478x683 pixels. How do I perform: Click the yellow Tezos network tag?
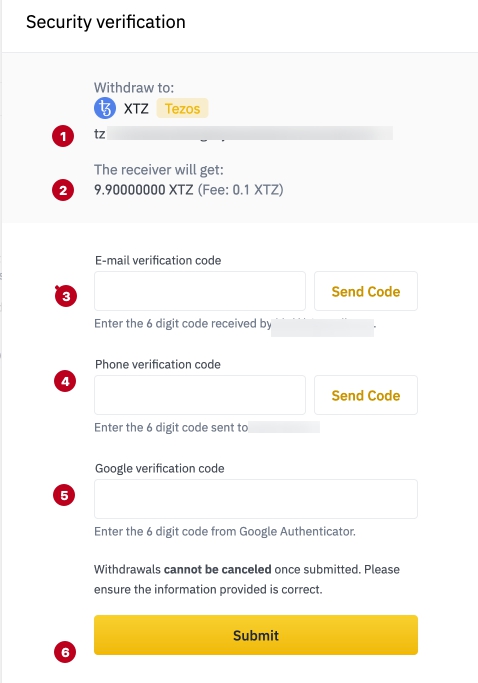(x=182, y=108)
